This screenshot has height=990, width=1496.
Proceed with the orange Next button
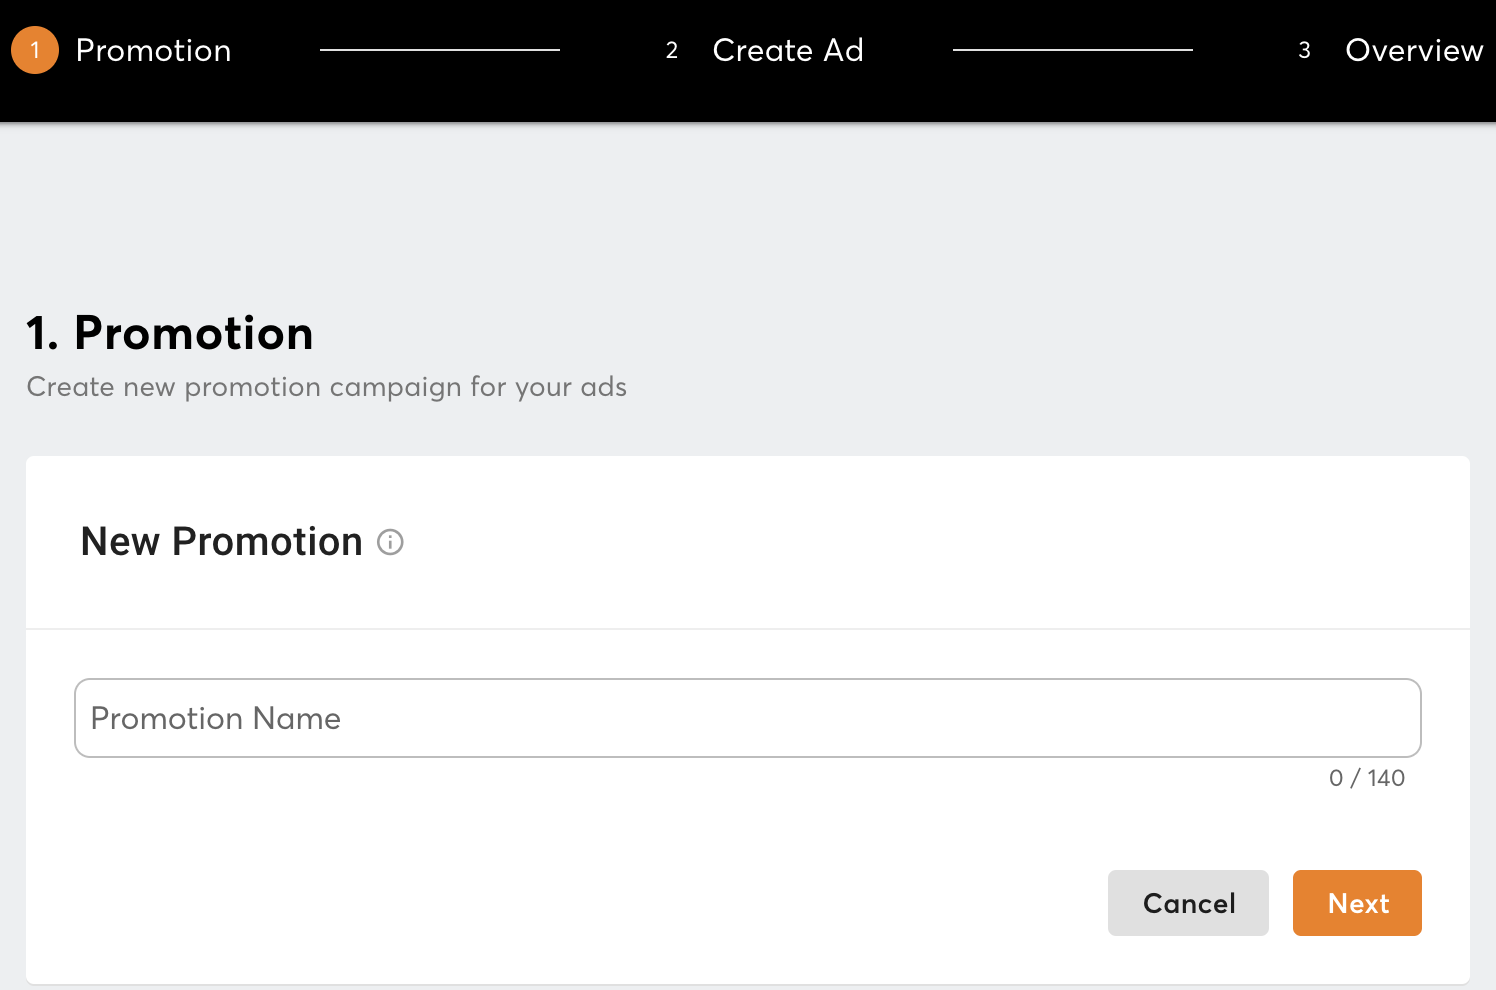tap(1357, 903)
